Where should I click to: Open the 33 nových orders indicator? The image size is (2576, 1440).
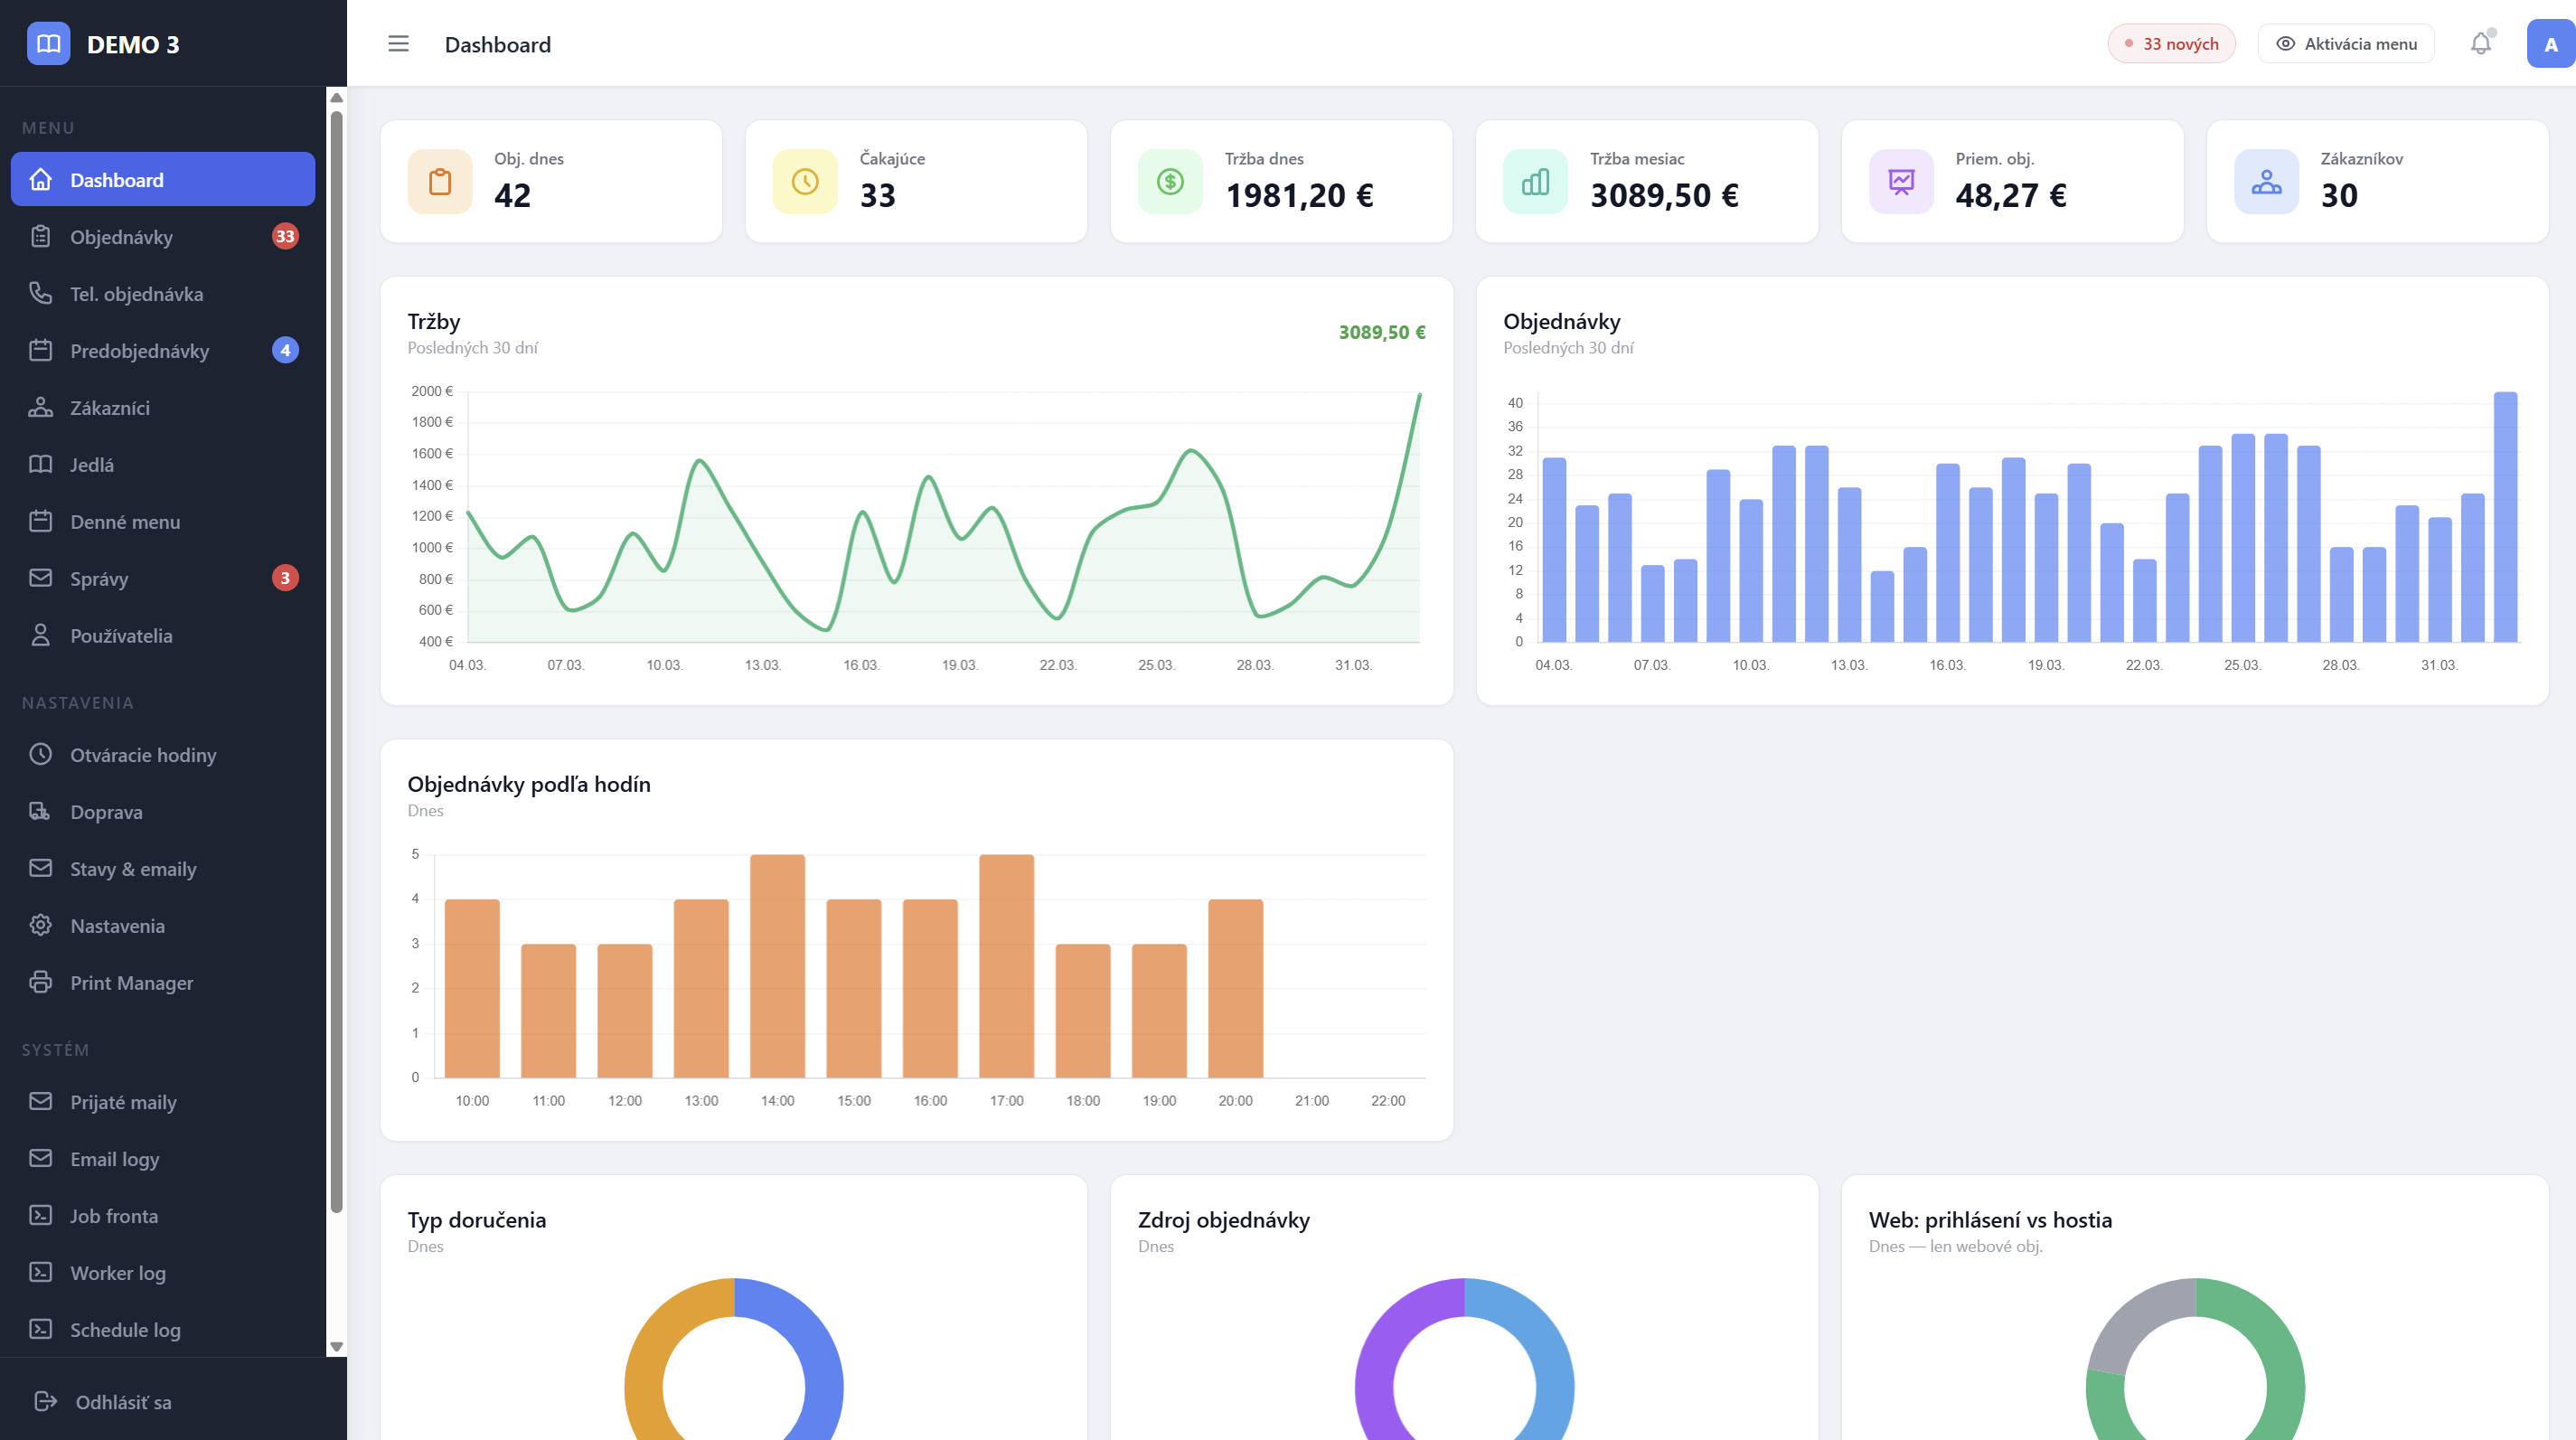point(2171,43)
